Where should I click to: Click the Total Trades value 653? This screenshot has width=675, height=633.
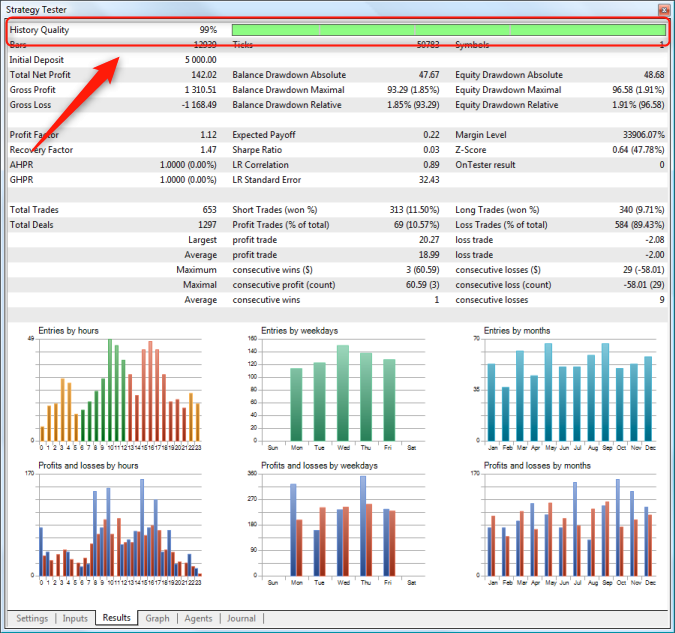click(x=210, y=210)
